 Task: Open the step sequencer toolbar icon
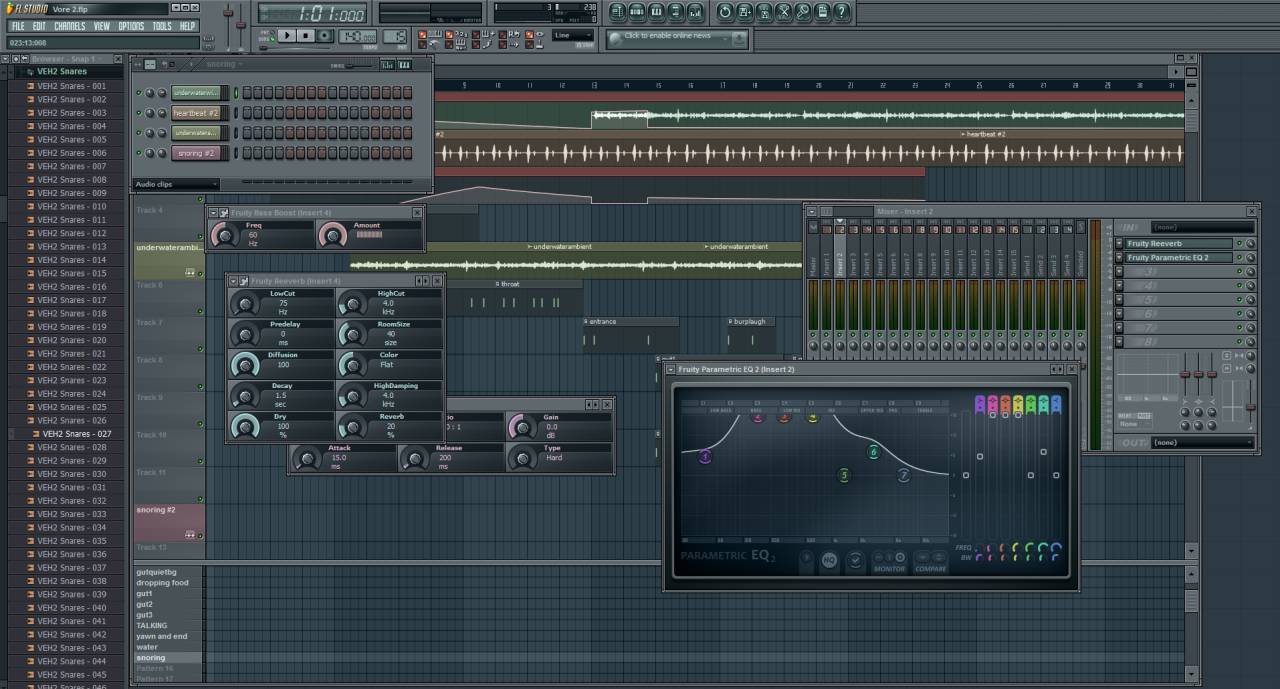637,12
